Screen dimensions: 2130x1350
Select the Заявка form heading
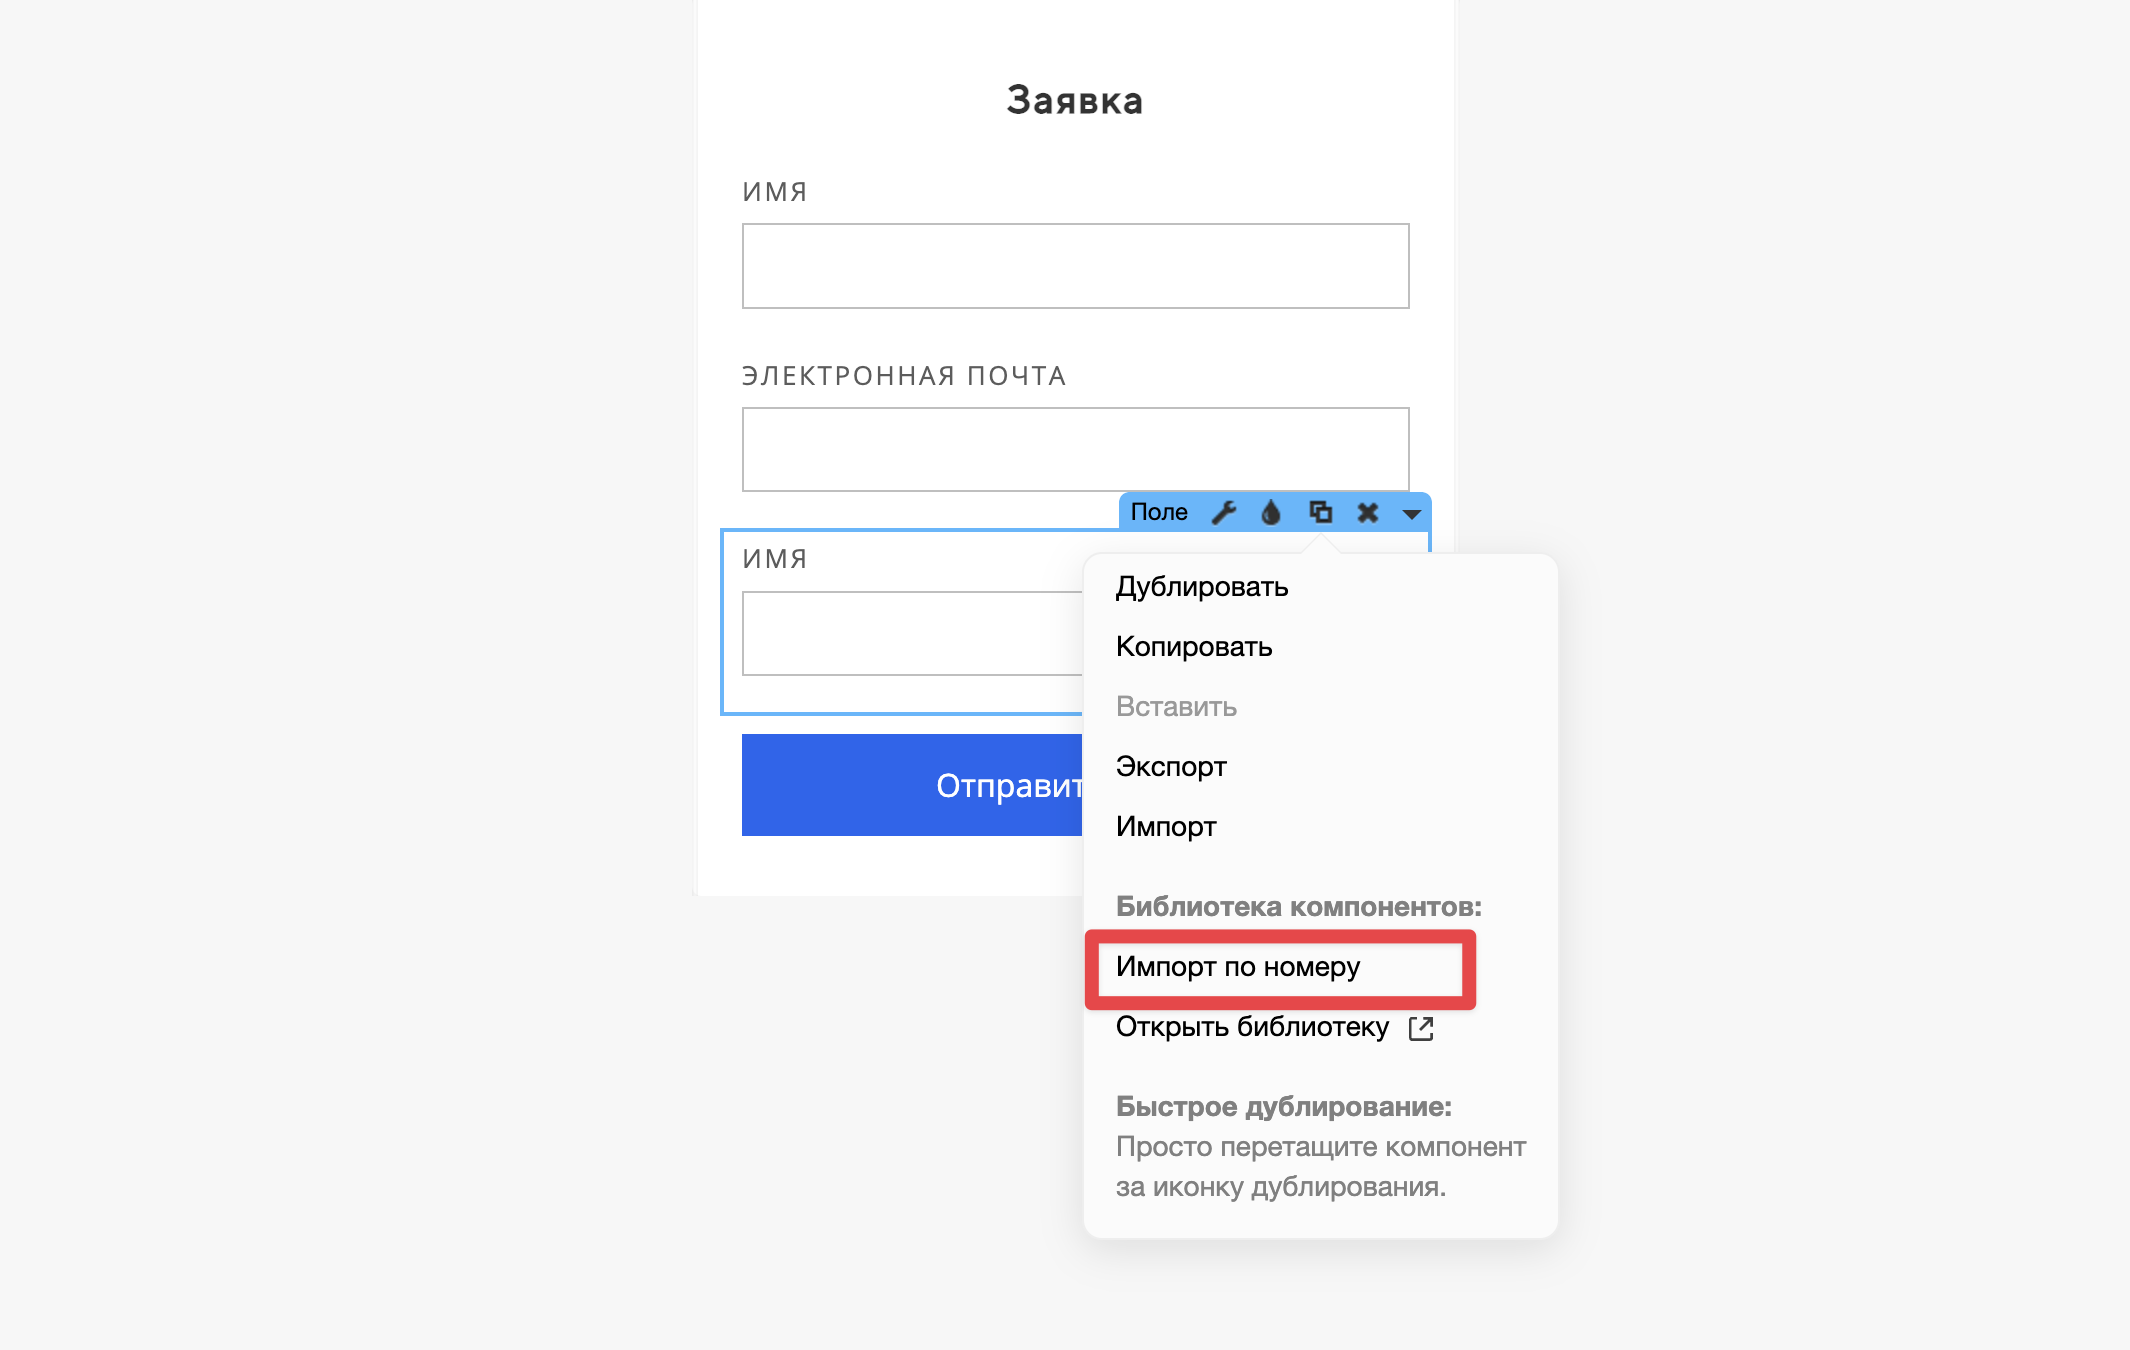click(1075, 100)
